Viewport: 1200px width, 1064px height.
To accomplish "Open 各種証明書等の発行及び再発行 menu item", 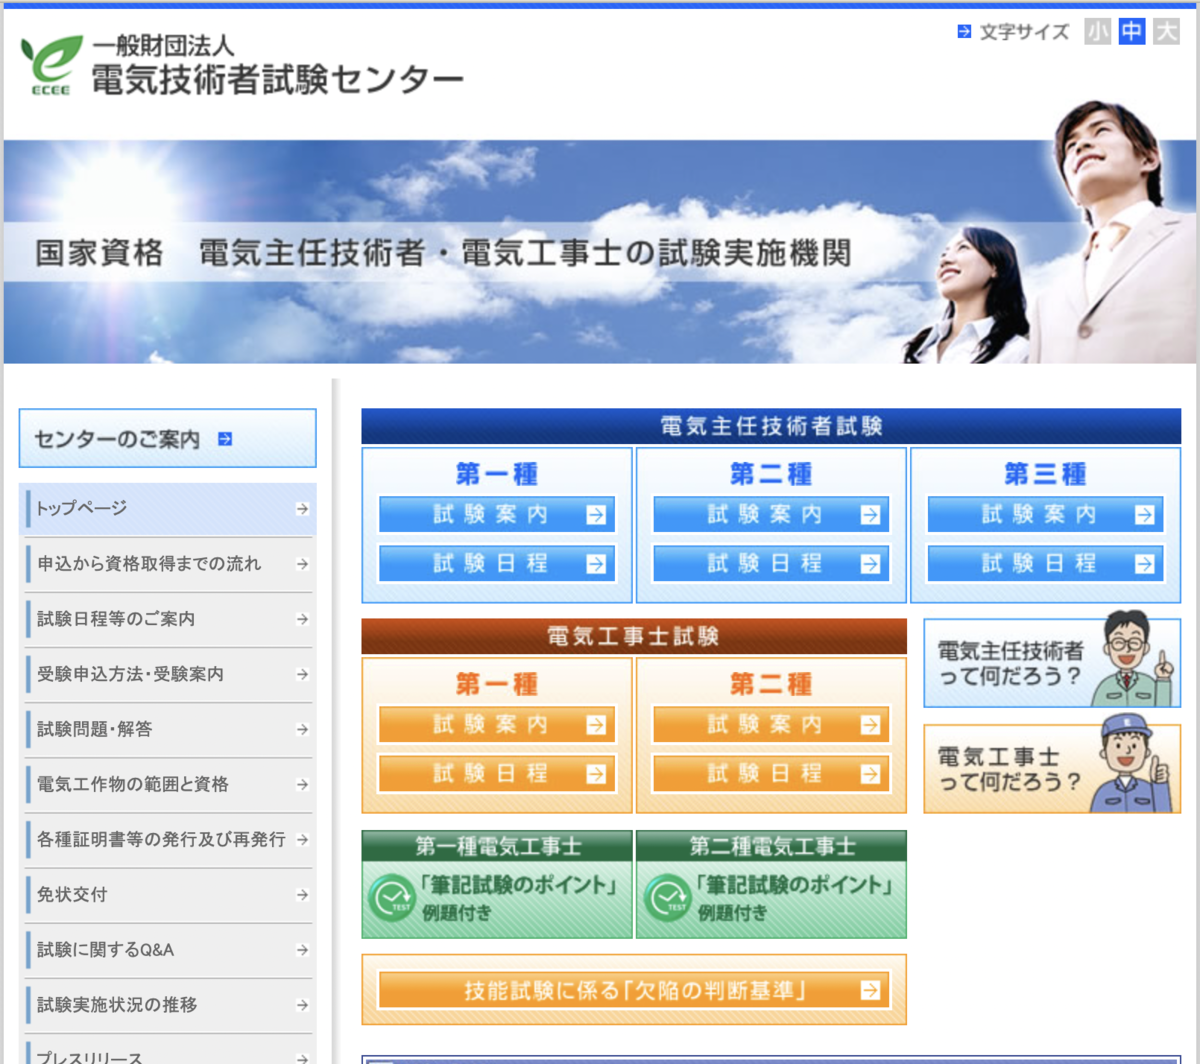I will (168, 839).
